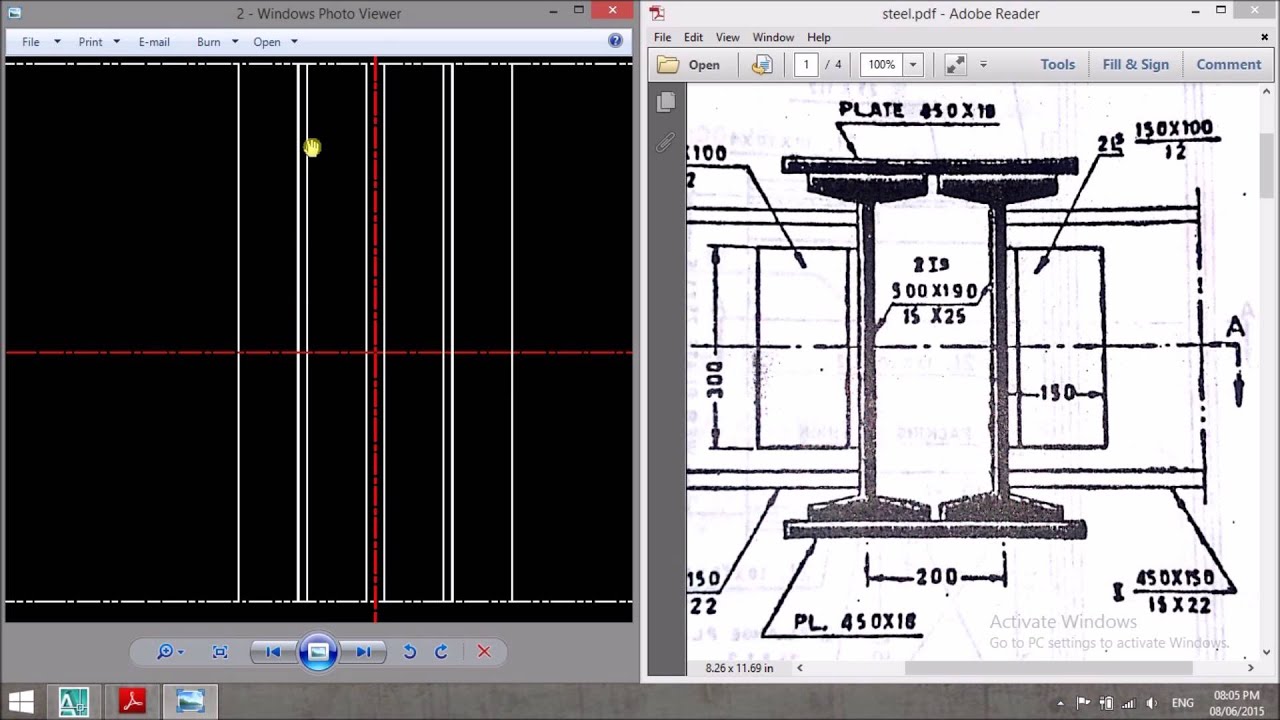Open the zoom magnifier in Photo Viewer
This screenshot has height=720, width=1280.
tap(169, 652)
